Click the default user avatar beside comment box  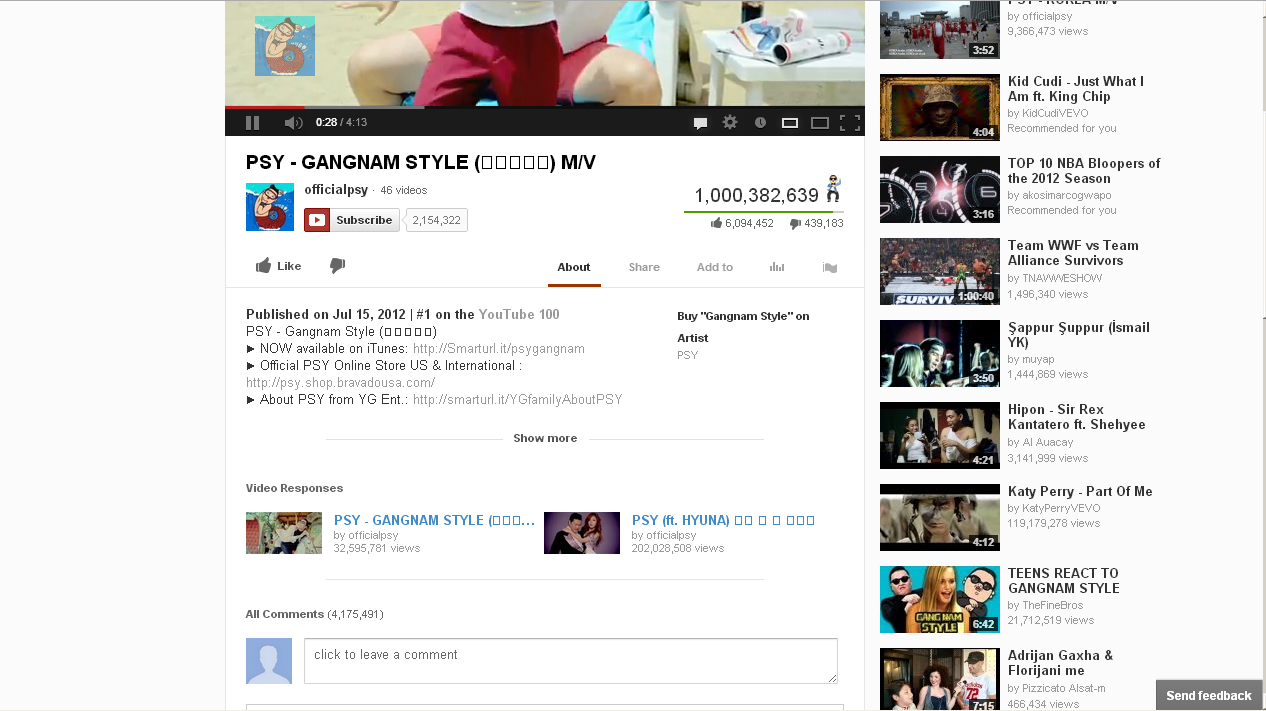coord(269,661)
